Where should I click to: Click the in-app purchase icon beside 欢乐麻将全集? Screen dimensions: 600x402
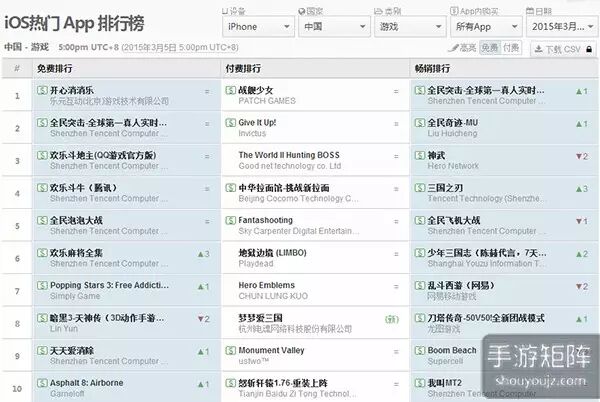point(42,253)
